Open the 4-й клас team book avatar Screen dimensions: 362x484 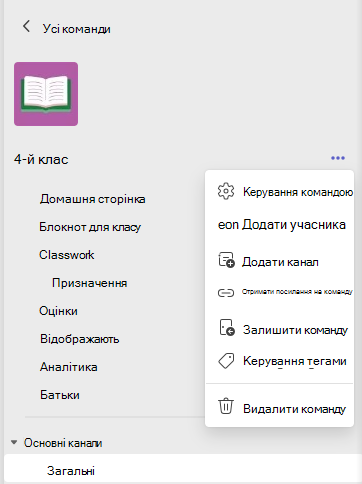(46, 94)
